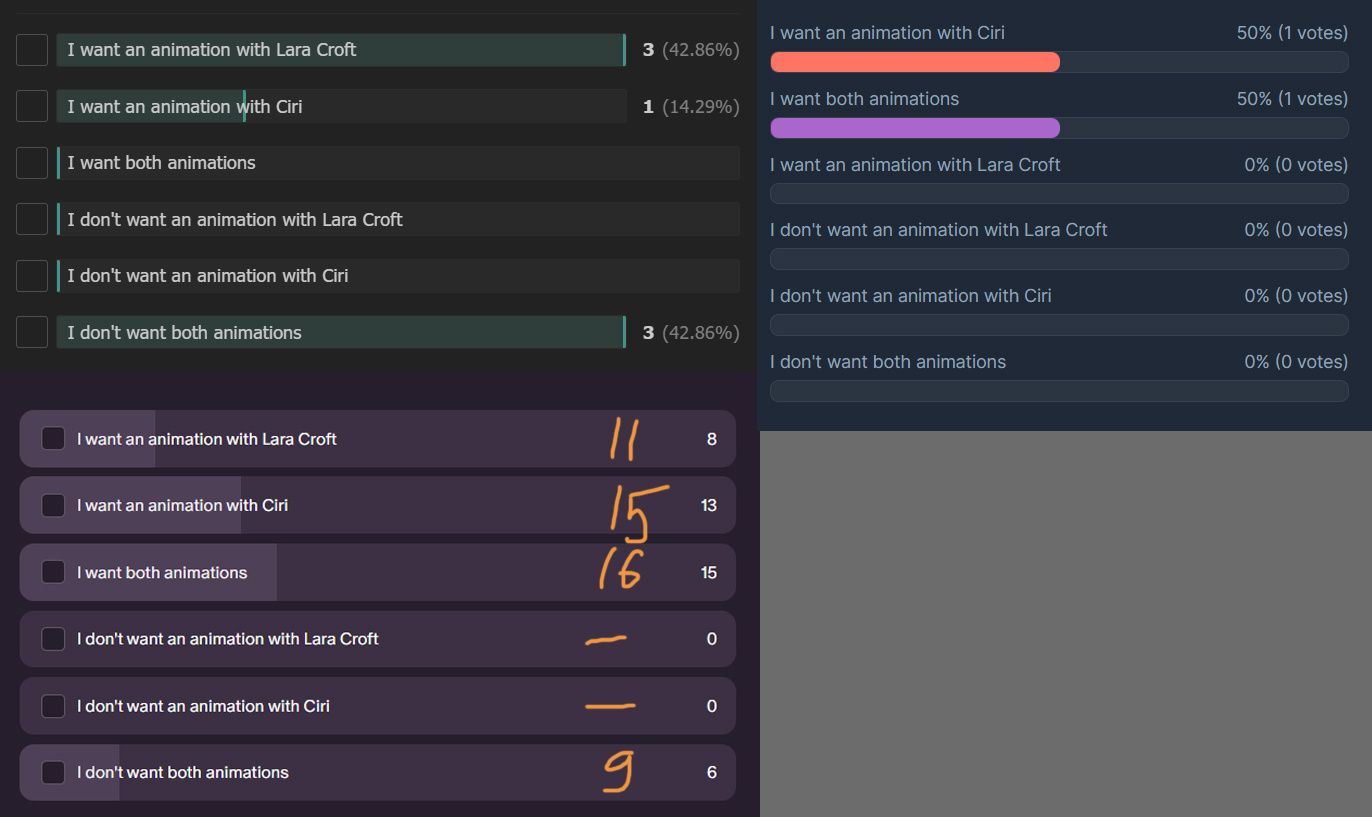Click purple poll's "0" count for "don't want Lara Croft"
Viewport: 1372px width, 817px height.
coord(712,639)
